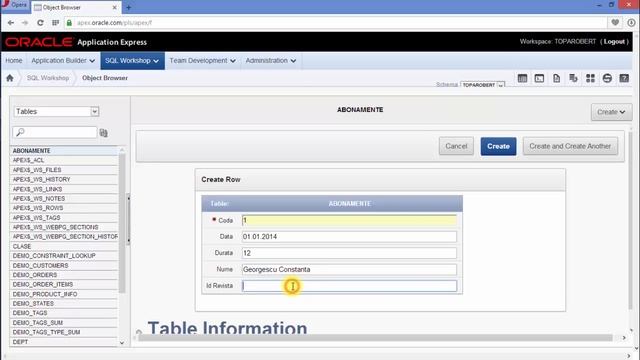Click the horizontal scrollbar under Table Information
This screenshot has height=360, width=640.
(376, 338)
